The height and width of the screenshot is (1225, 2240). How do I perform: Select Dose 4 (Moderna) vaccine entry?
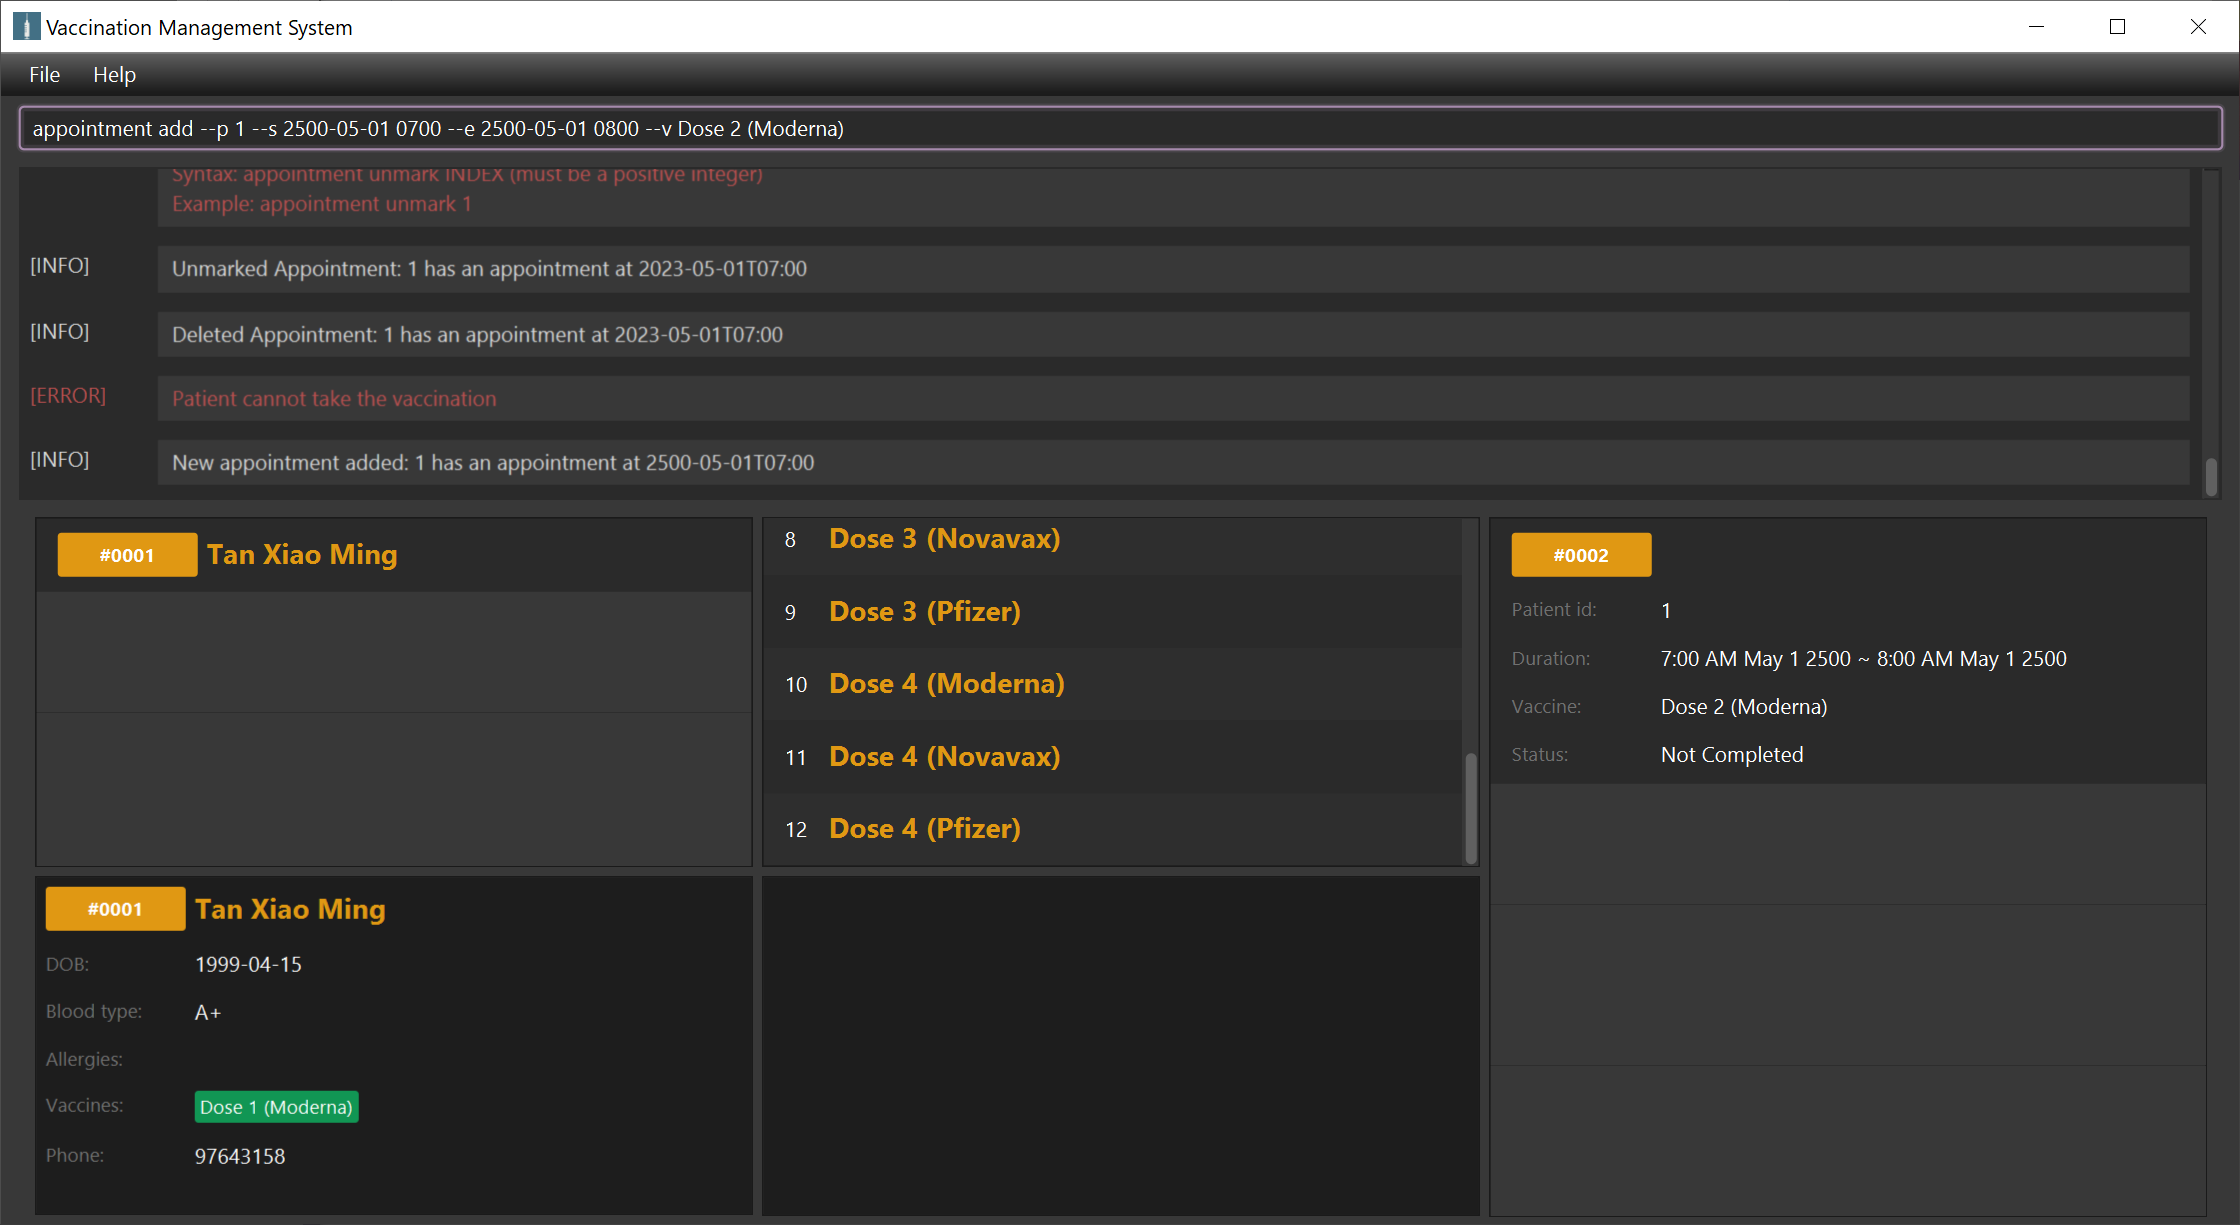(946, 684)
